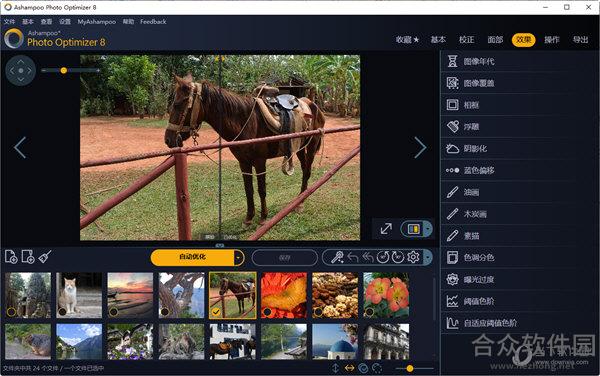Viewport: 600px width, 376px height.
Task: Click the yellow 自动优化 button
Action: click(192, 257)
